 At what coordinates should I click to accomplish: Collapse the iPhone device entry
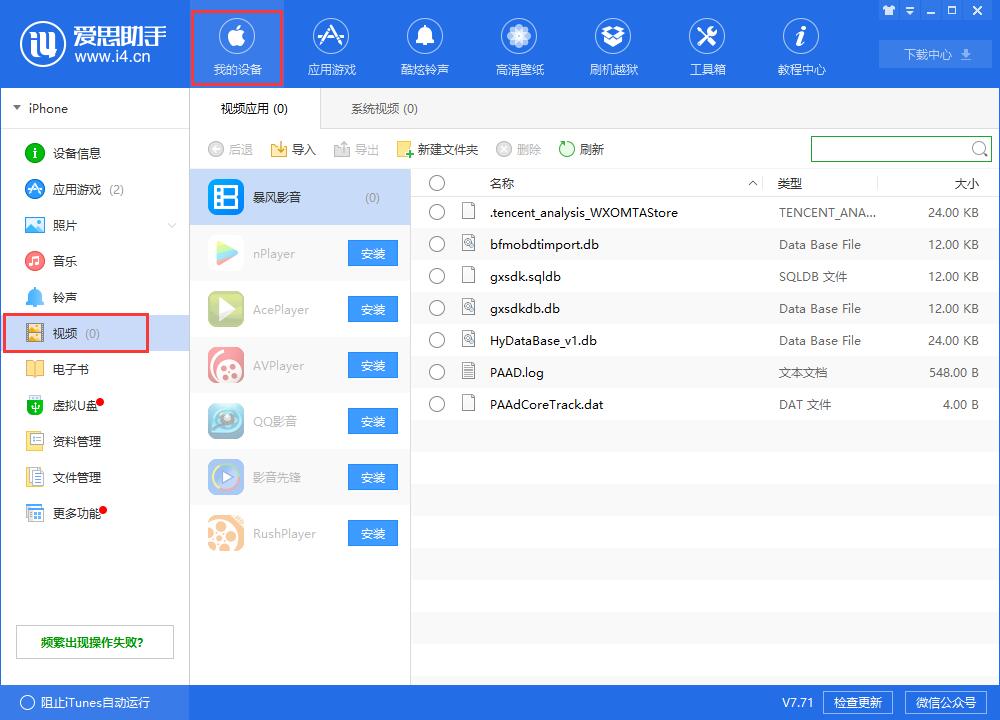click(x=15, y=108)
